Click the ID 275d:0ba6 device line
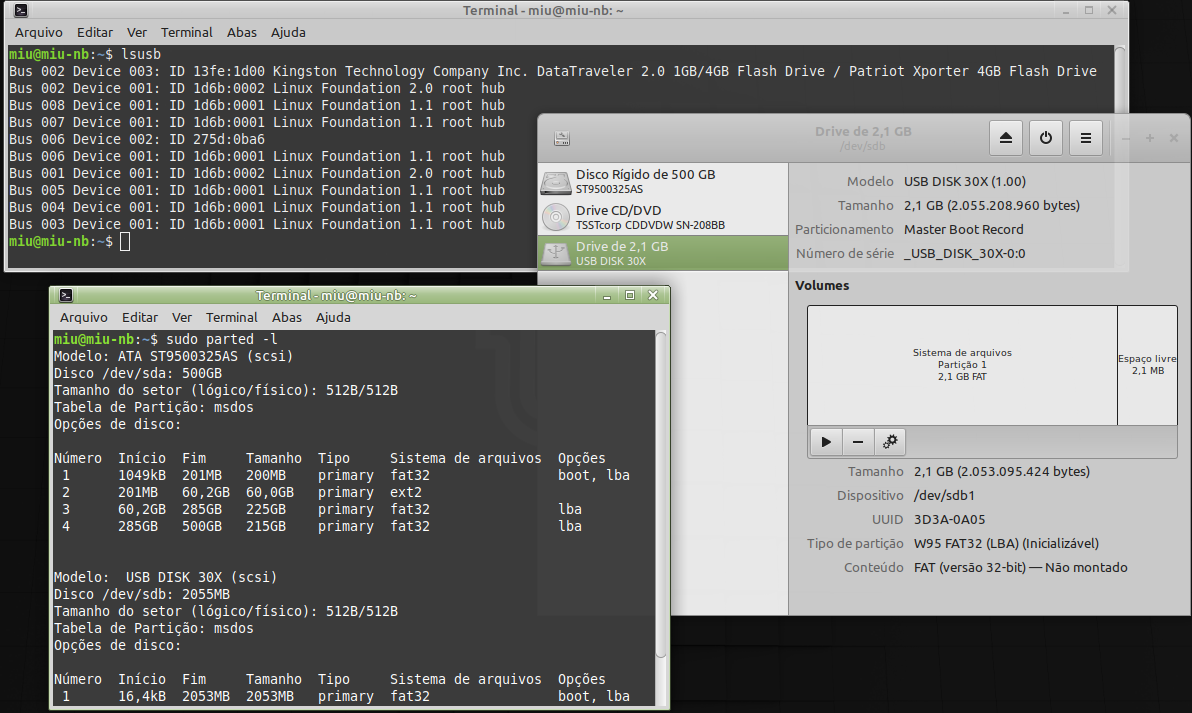The image size is (1192, 713). [x=137, y=140]
